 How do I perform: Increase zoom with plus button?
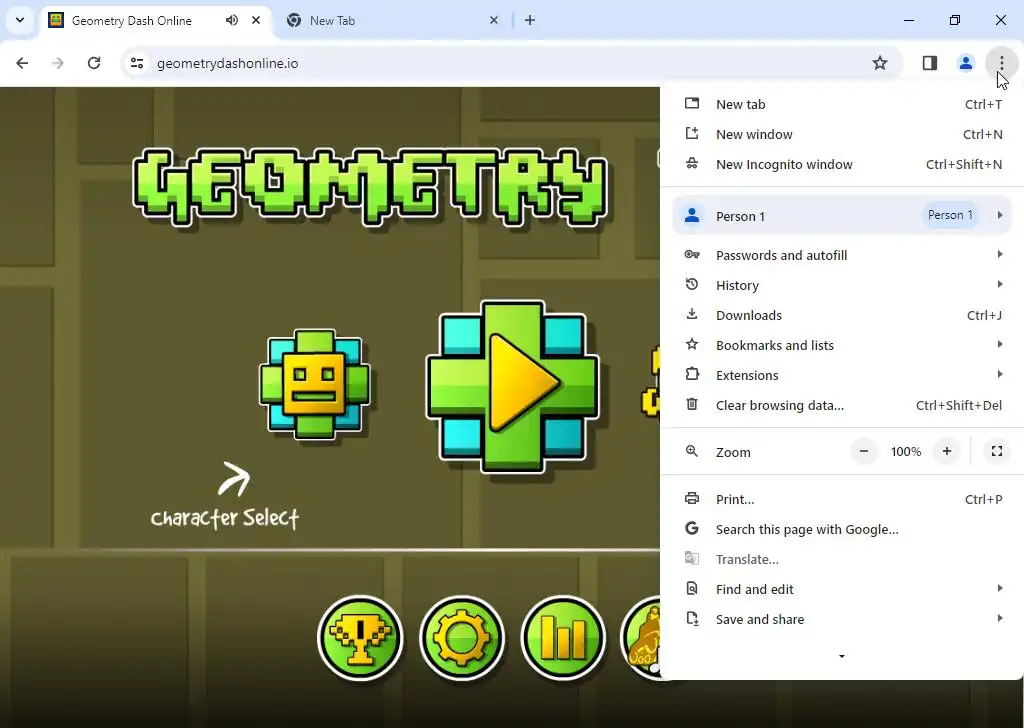(947, 451)
